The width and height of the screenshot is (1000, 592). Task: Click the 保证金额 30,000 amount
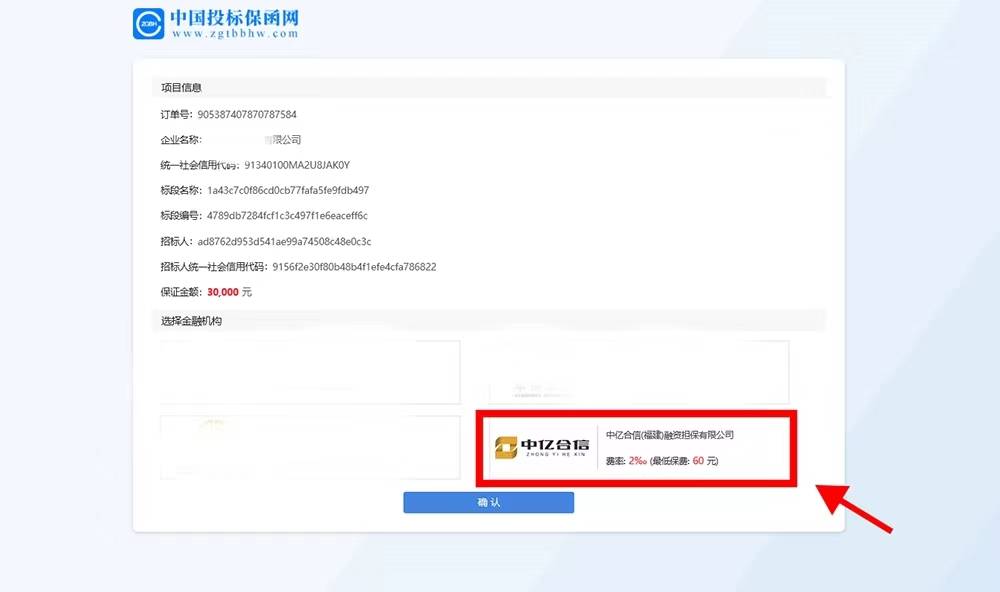[222, 292]
